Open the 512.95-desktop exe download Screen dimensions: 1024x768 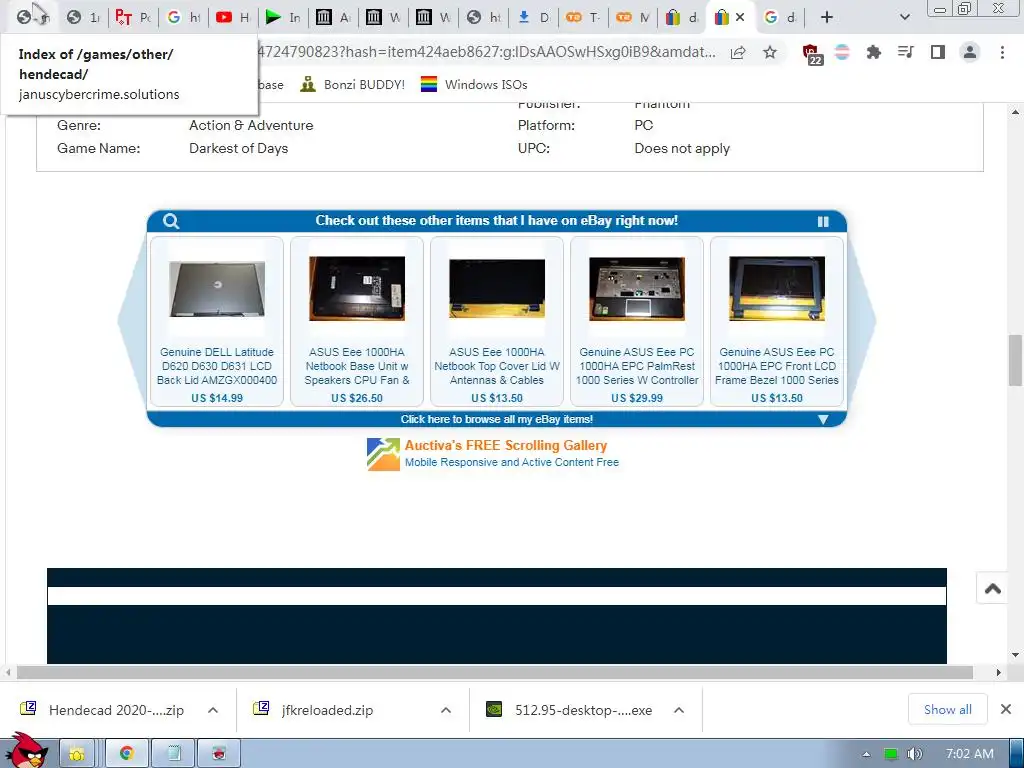(569, 710)
